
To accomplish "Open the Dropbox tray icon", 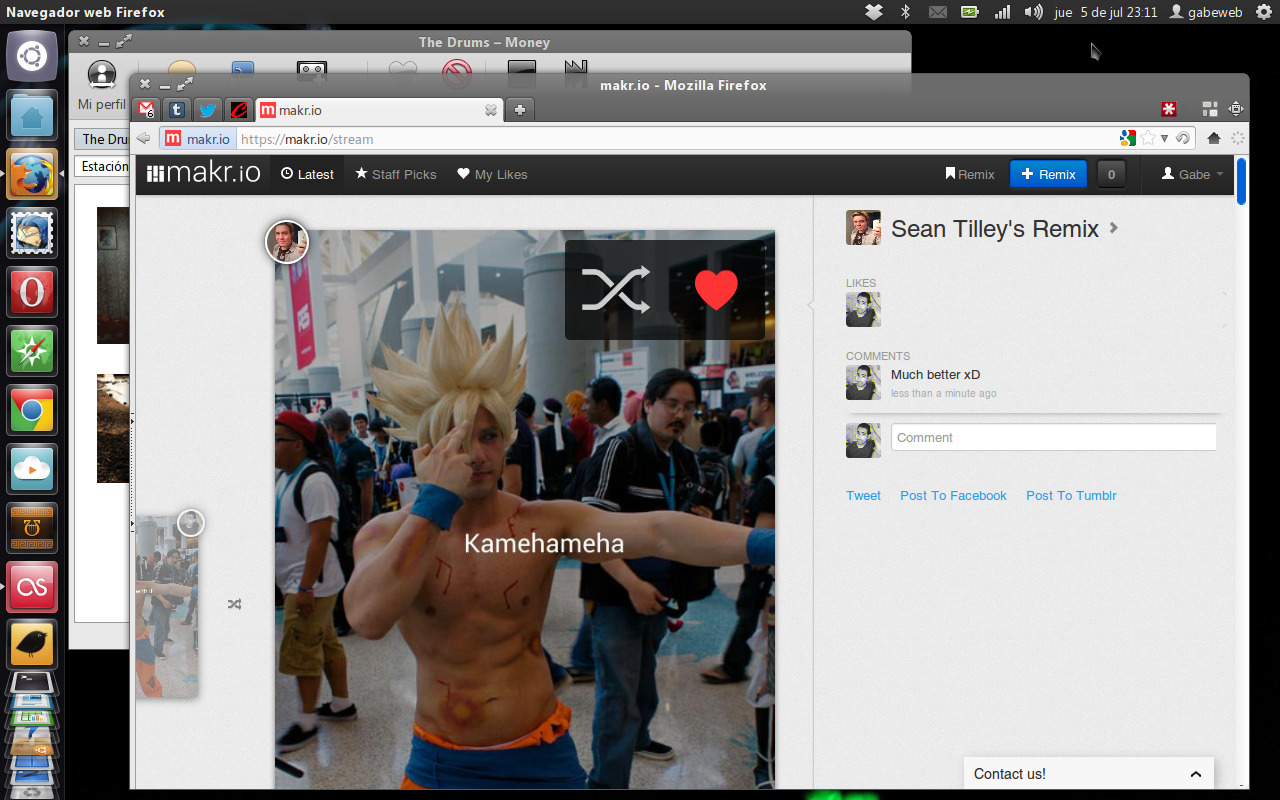I will click(874, 12).
